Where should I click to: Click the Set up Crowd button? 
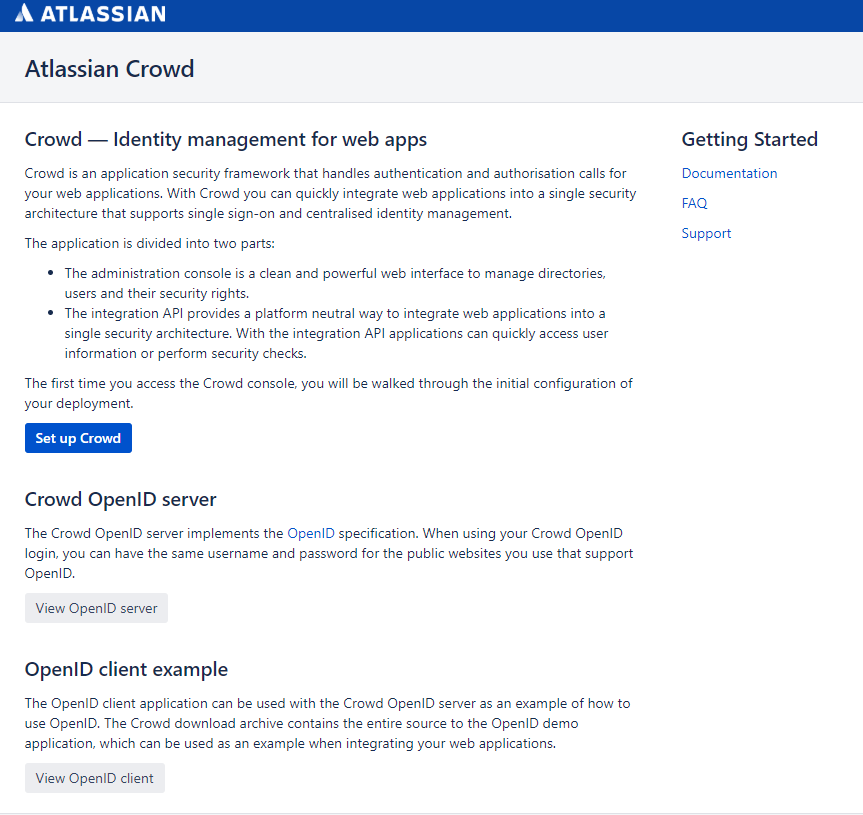[78, 438]
